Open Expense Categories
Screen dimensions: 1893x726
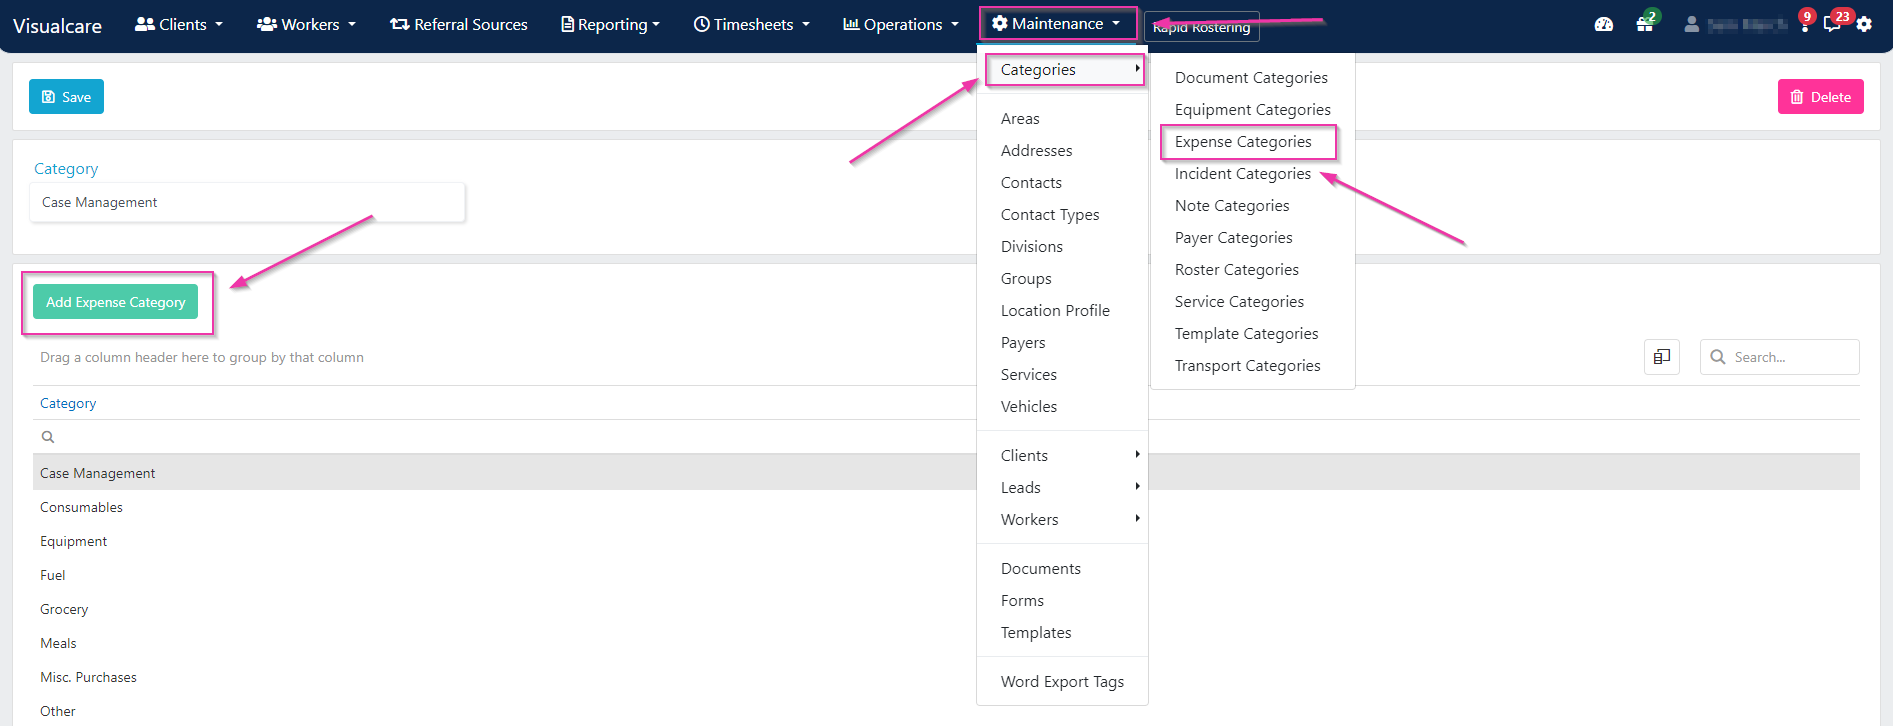[1243, 141]
